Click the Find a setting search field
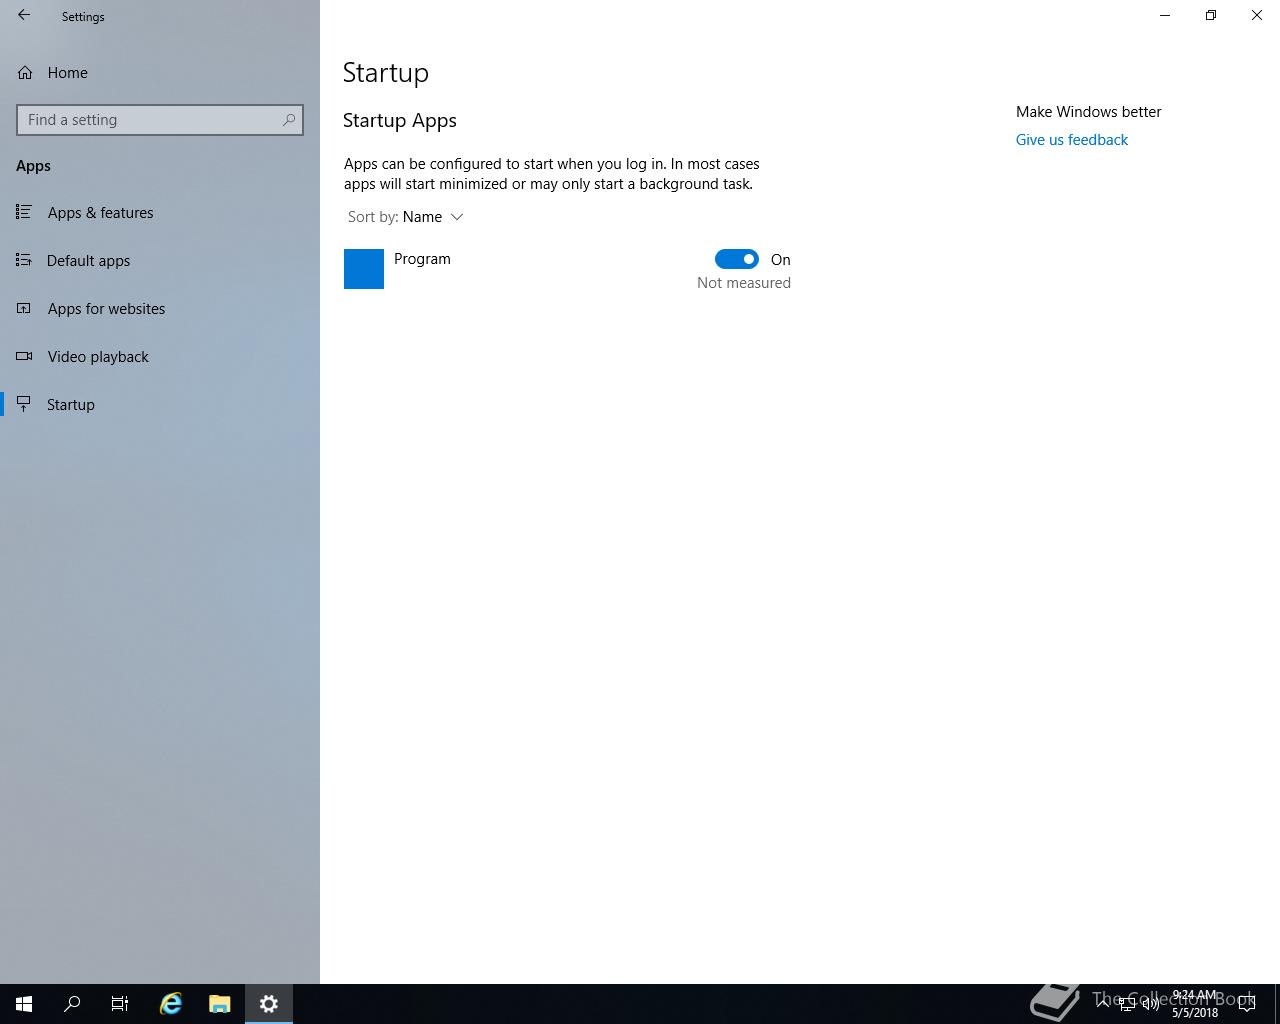This screenshot has height=1024, width=1280. [x=160, y=120]
